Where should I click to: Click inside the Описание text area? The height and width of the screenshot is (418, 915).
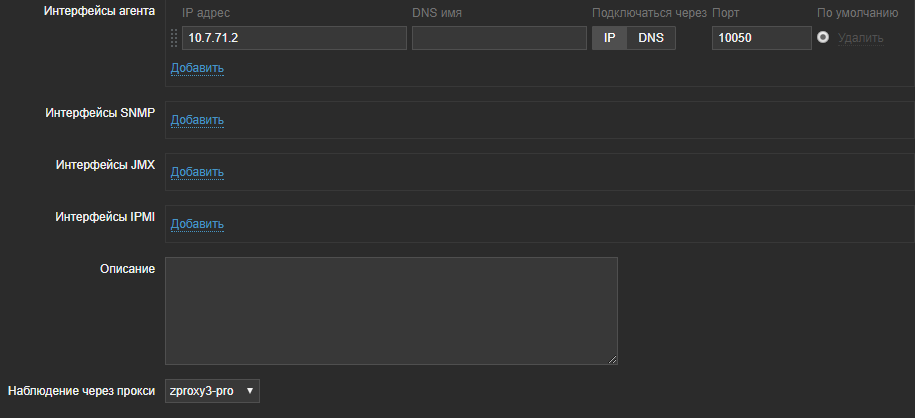[x=391, y=311]
